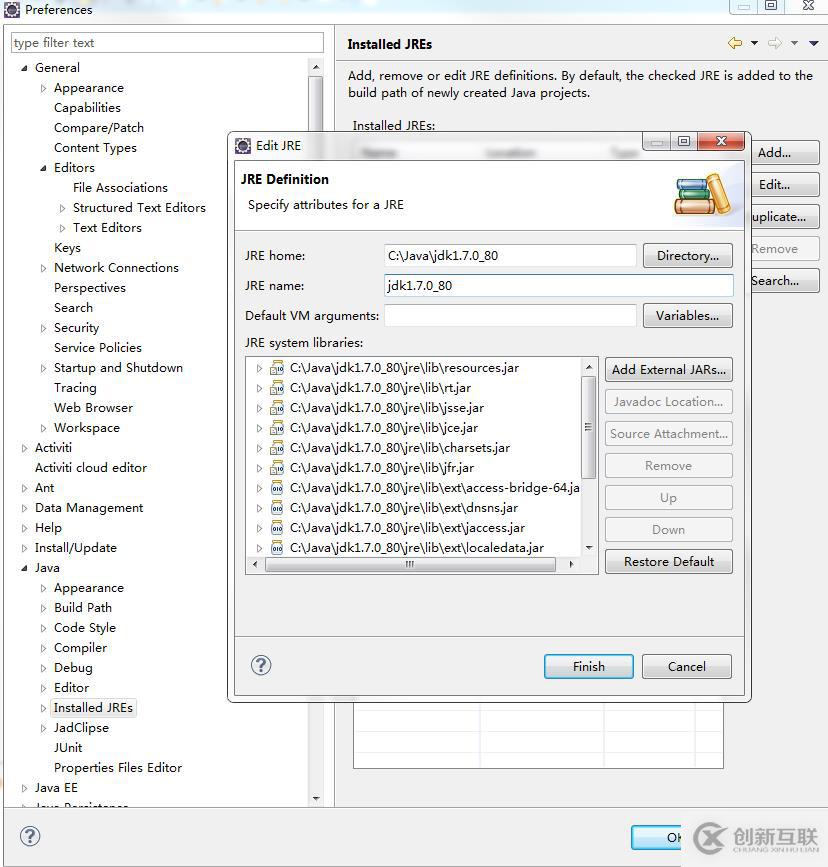Click the Edit... button in Preferences
The image size is (828, 867).
tap(784, 185)
